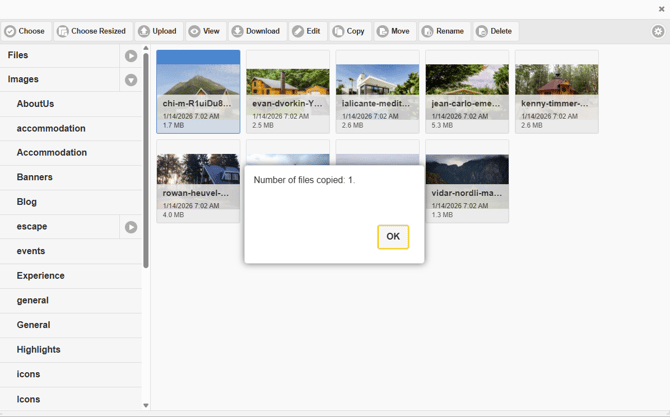670x417 pixels.
Task: Open the capitalized Icons folder
Action: [71, 399]
